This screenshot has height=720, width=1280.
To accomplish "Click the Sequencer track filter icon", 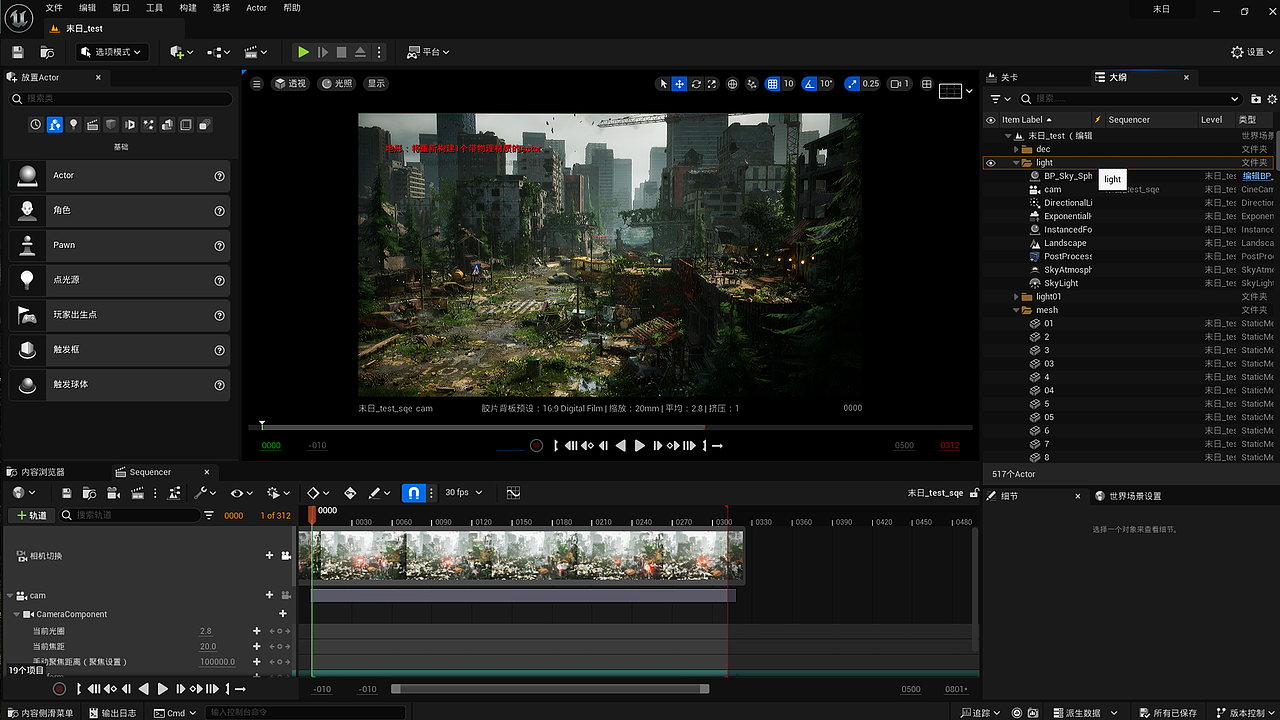I will tap(209, 515).
